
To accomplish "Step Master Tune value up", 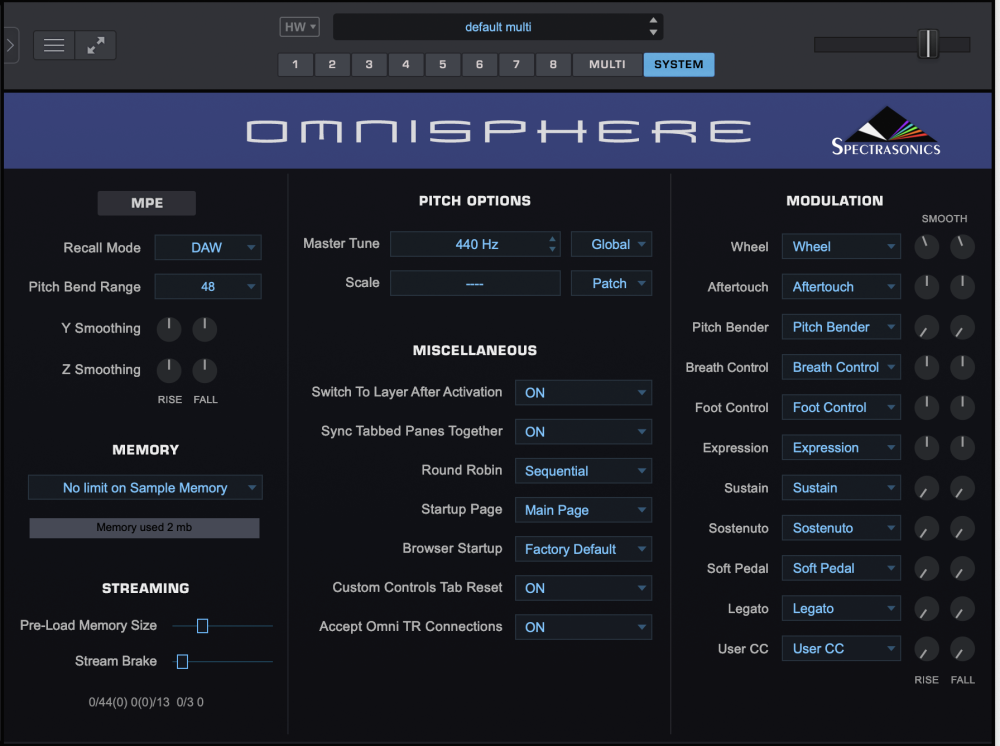I will (552, 239).
